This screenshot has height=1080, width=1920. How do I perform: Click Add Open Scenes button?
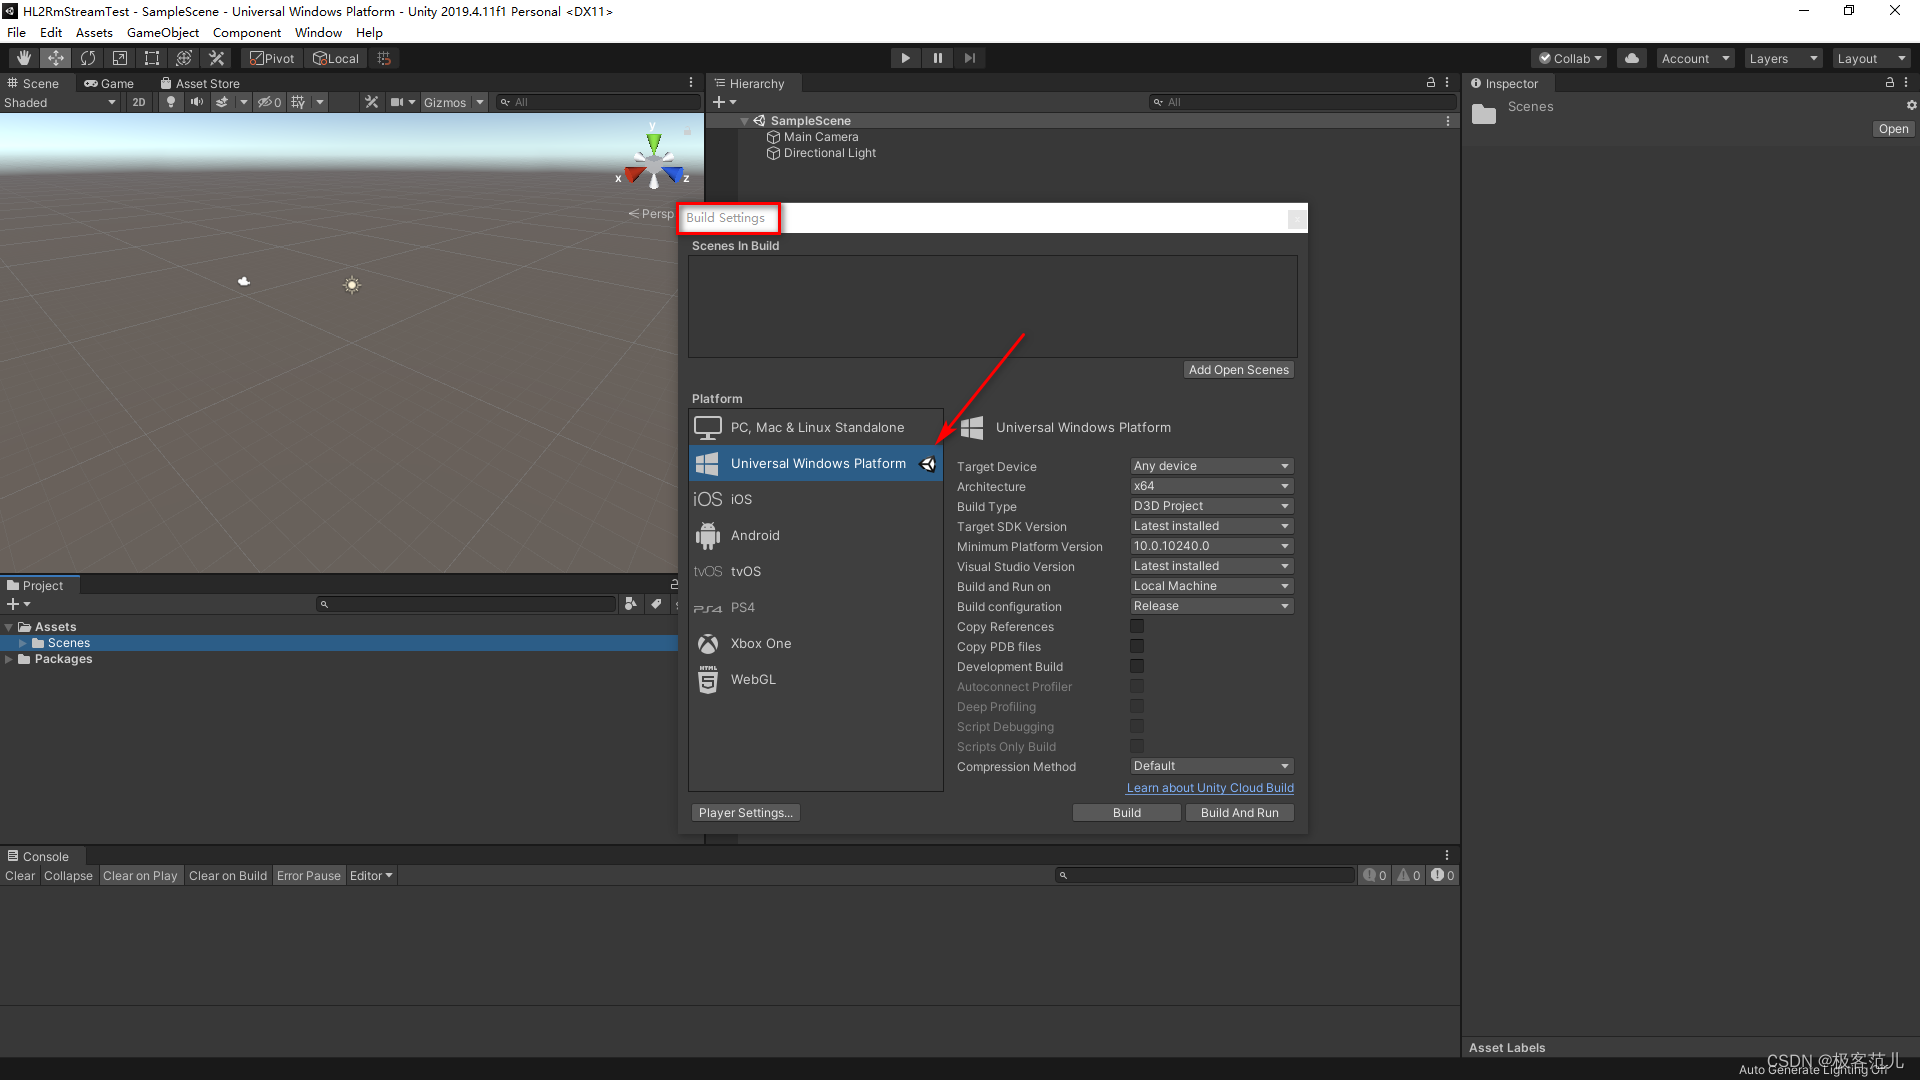point(1238,369)
